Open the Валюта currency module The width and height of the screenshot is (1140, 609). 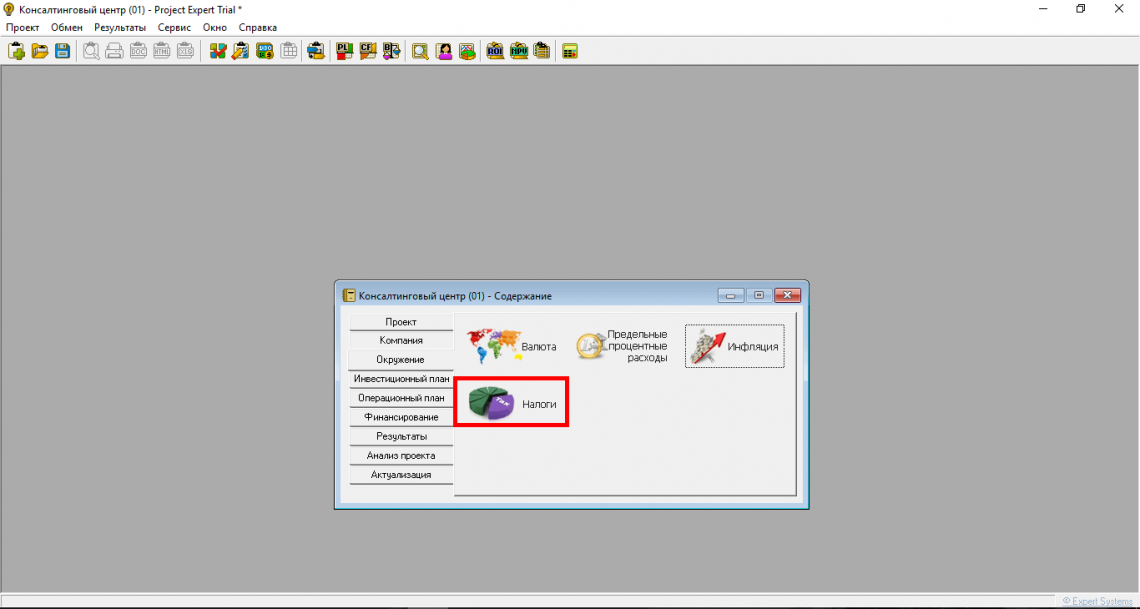point(512,347)
